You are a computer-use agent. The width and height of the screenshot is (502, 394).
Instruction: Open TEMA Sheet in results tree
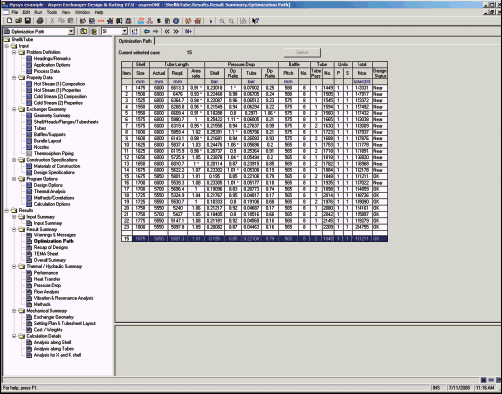(x=46, y=254)
